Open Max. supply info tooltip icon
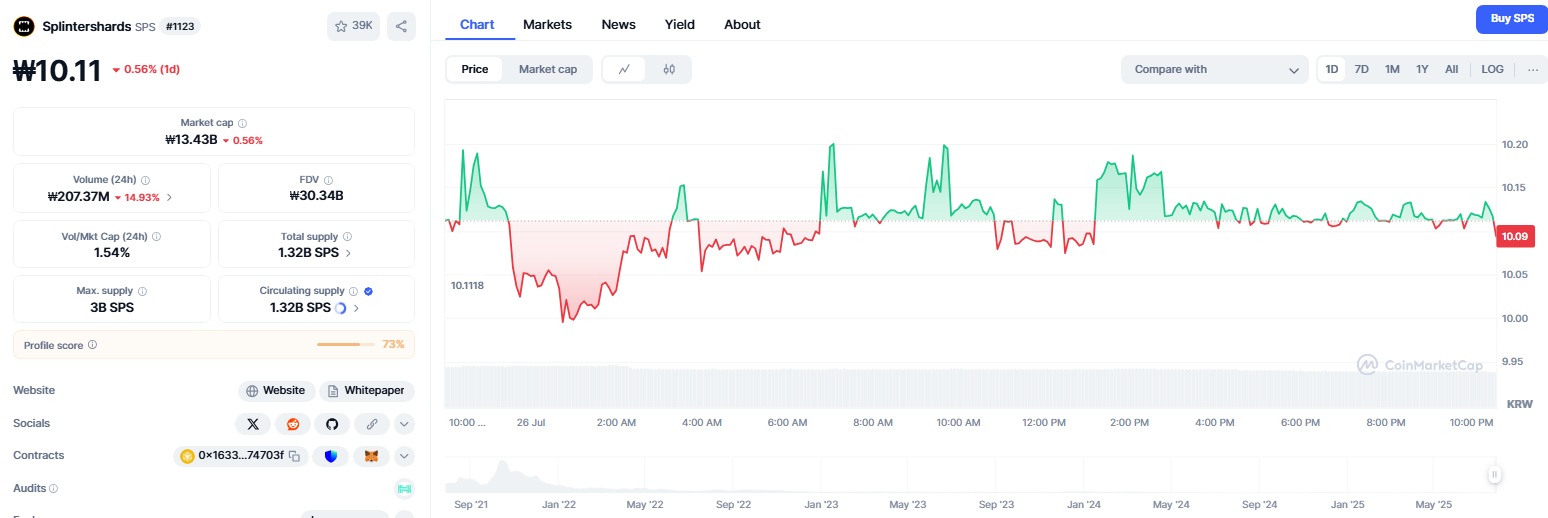The height and width of the screenshot is (518, 1548). pos(142,291)
